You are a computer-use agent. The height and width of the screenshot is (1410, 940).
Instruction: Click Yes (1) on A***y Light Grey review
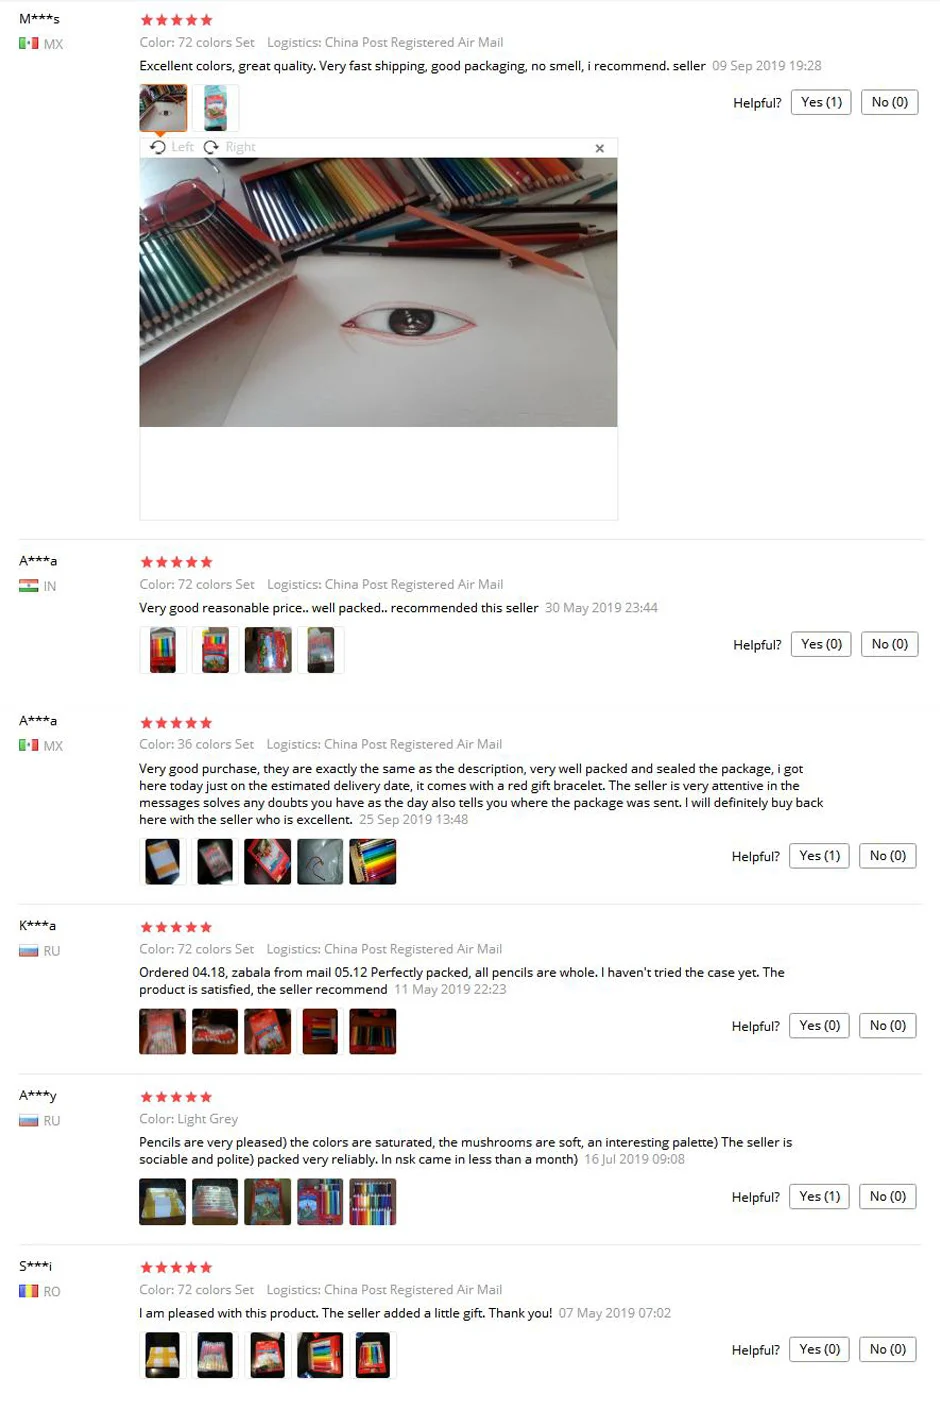(819, 1197)
